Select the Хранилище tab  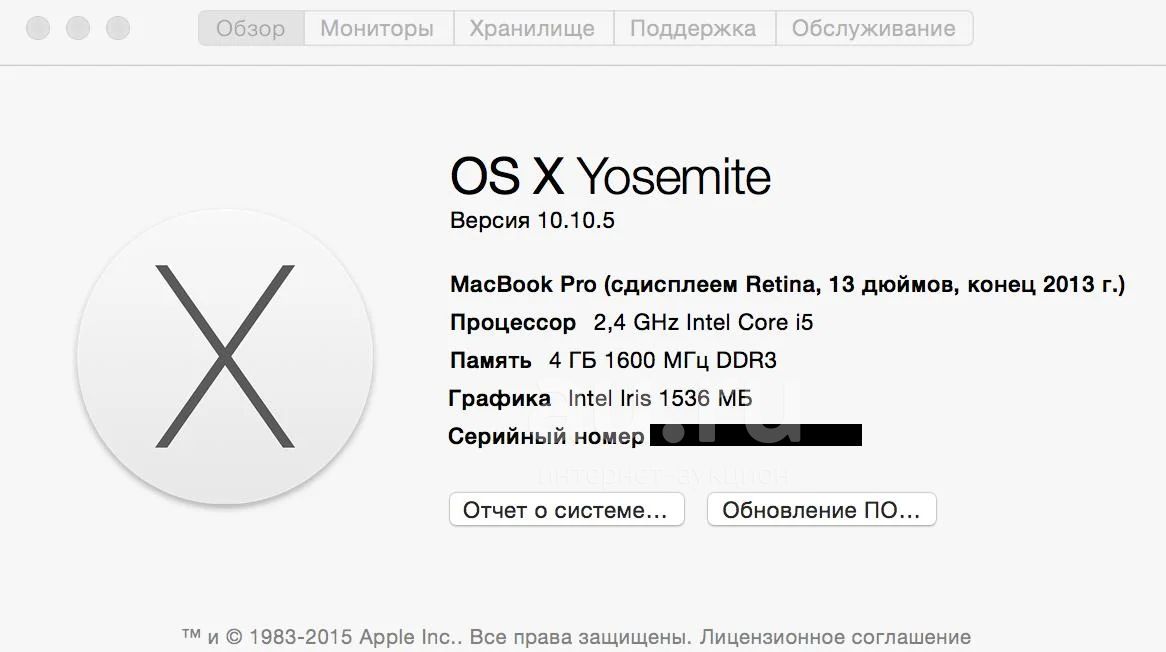click(x=532, y=28)
